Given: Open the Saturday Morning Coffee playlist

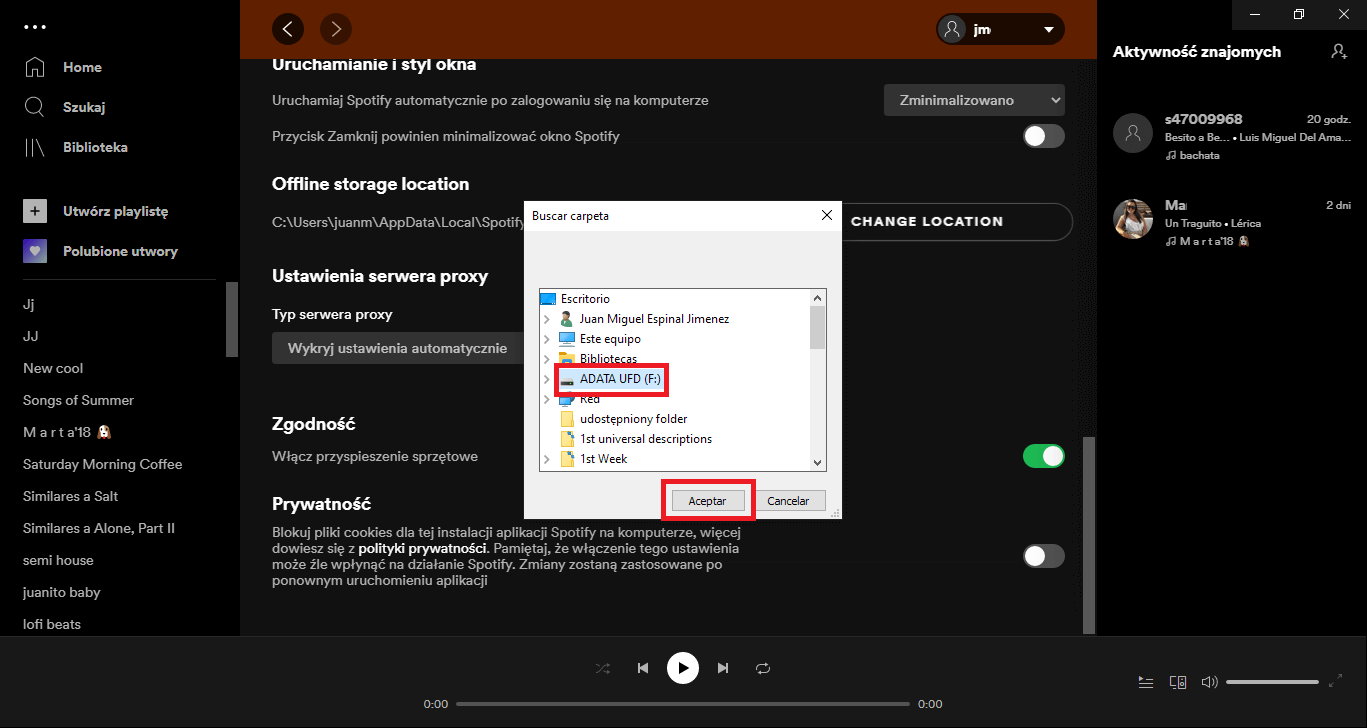Looking at the screenshot, I should pos(103,464).
